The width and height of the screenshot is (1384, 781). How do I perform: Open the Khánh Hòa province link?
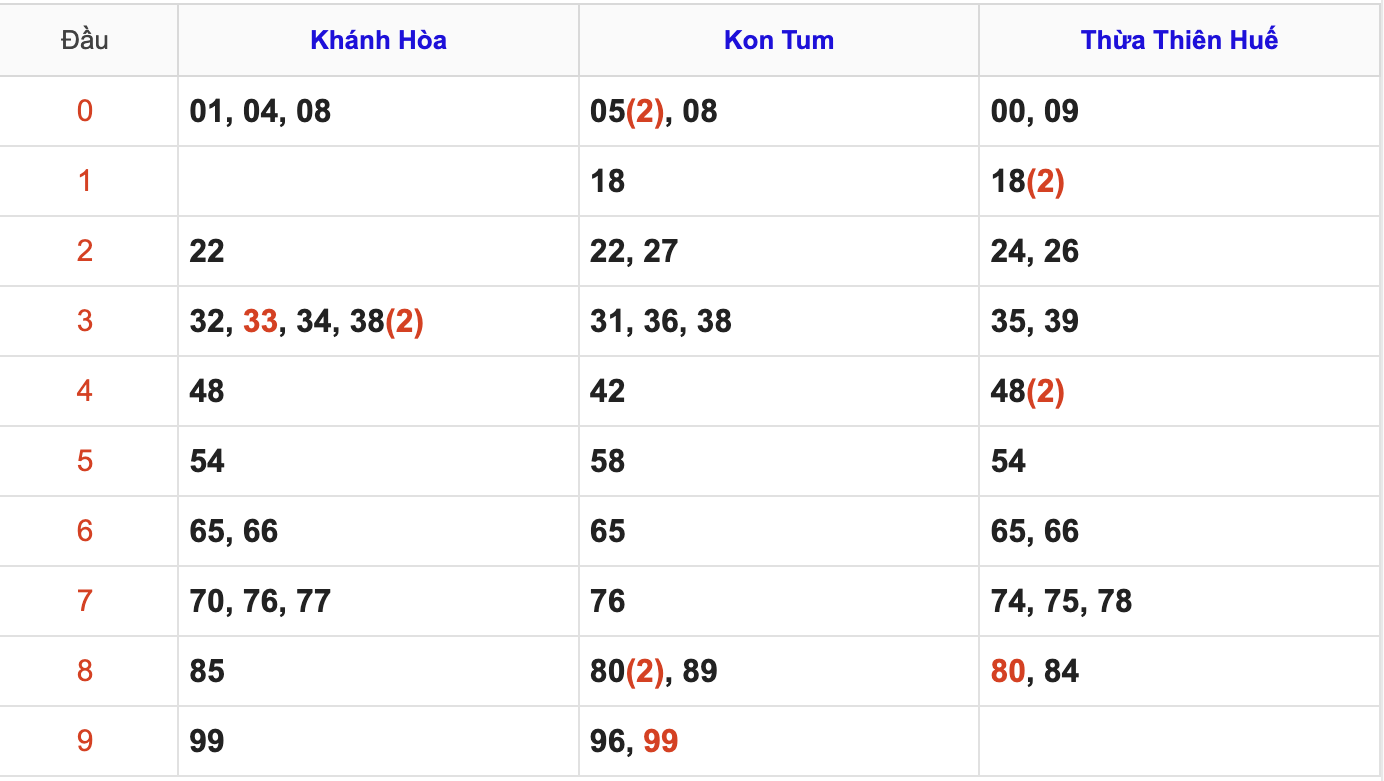(378, 40)
